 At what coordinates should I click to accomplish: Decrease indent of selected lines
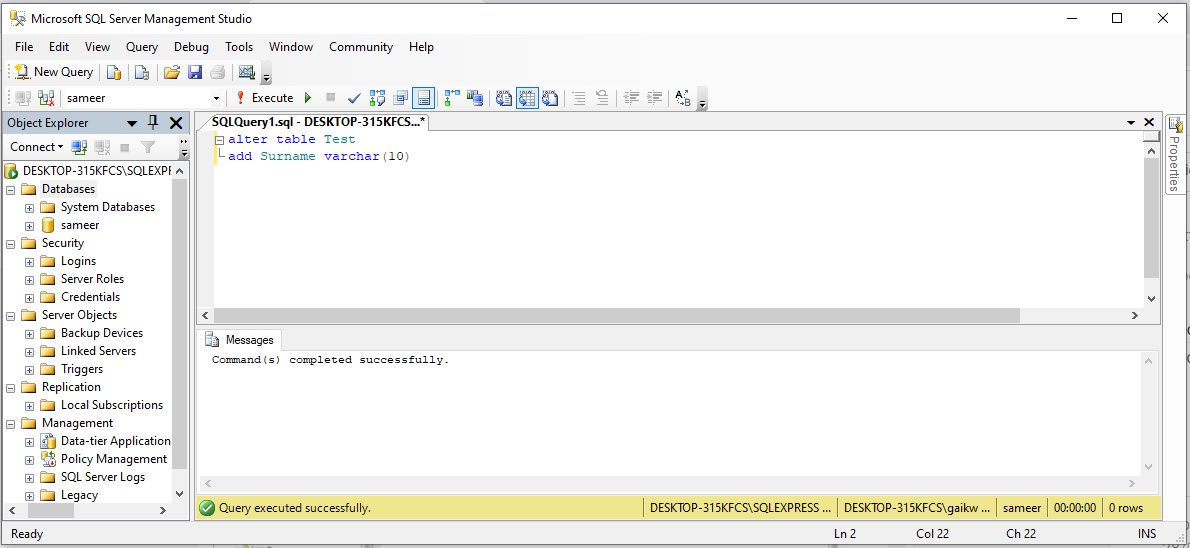pyautogui.click(x=631, y=98)
